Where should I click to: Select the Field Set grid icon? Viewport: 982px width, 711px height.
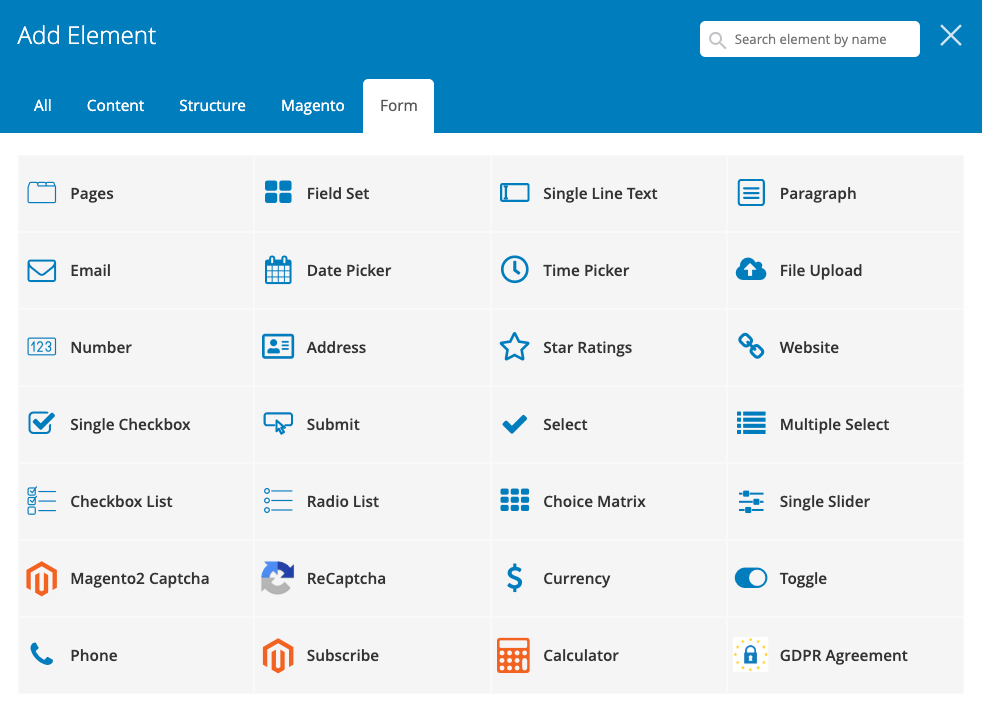[278, 192]
